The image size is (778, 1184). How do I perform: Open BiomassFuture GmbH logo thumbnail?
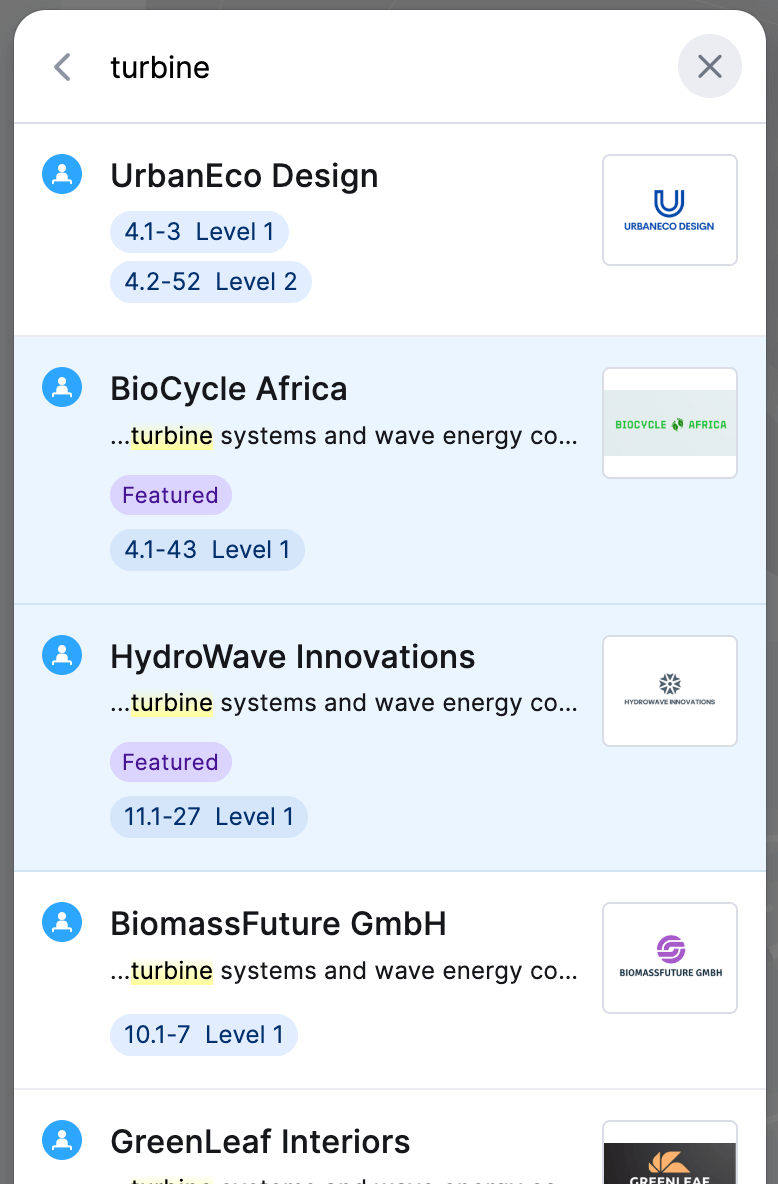click(670, 958)
